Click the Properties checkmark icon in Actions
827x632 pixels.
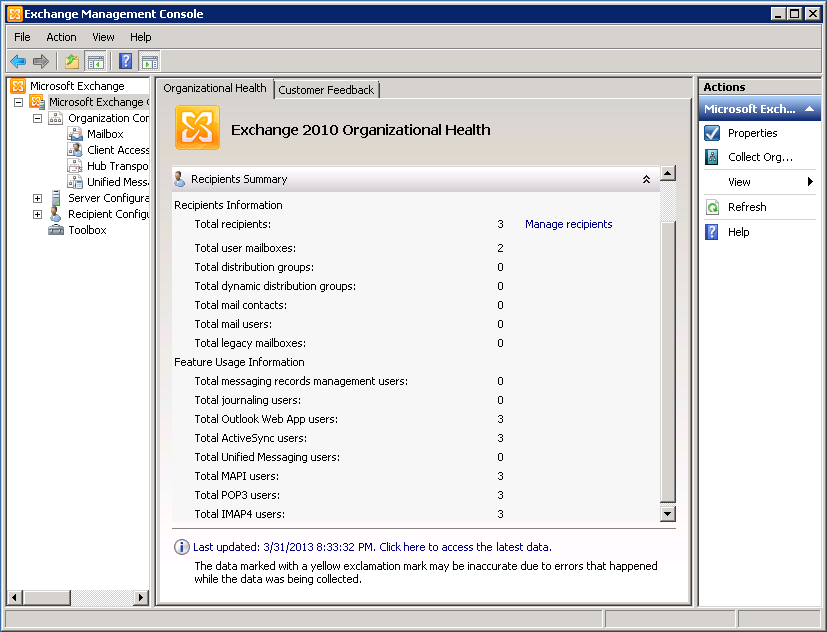(x=712, y=133)
